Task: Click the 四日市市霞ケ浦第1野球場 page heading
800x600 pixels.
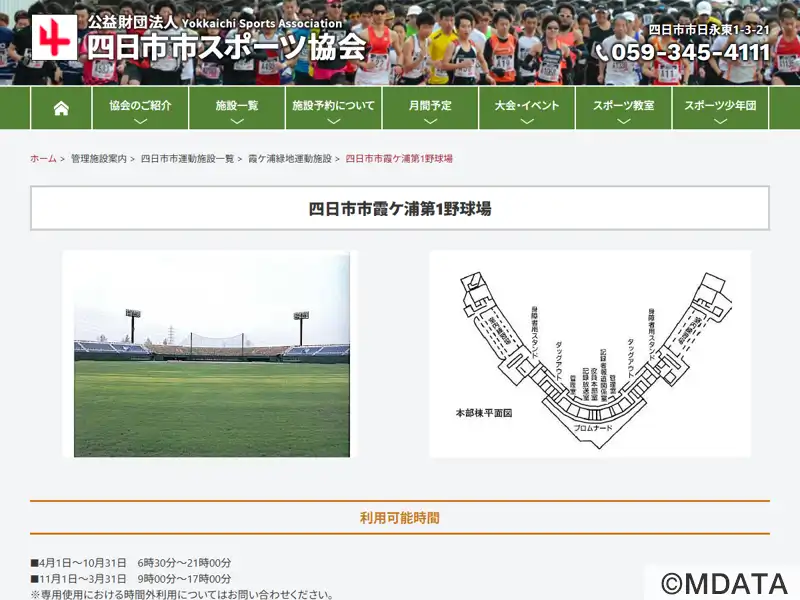Action: point(400,209)
